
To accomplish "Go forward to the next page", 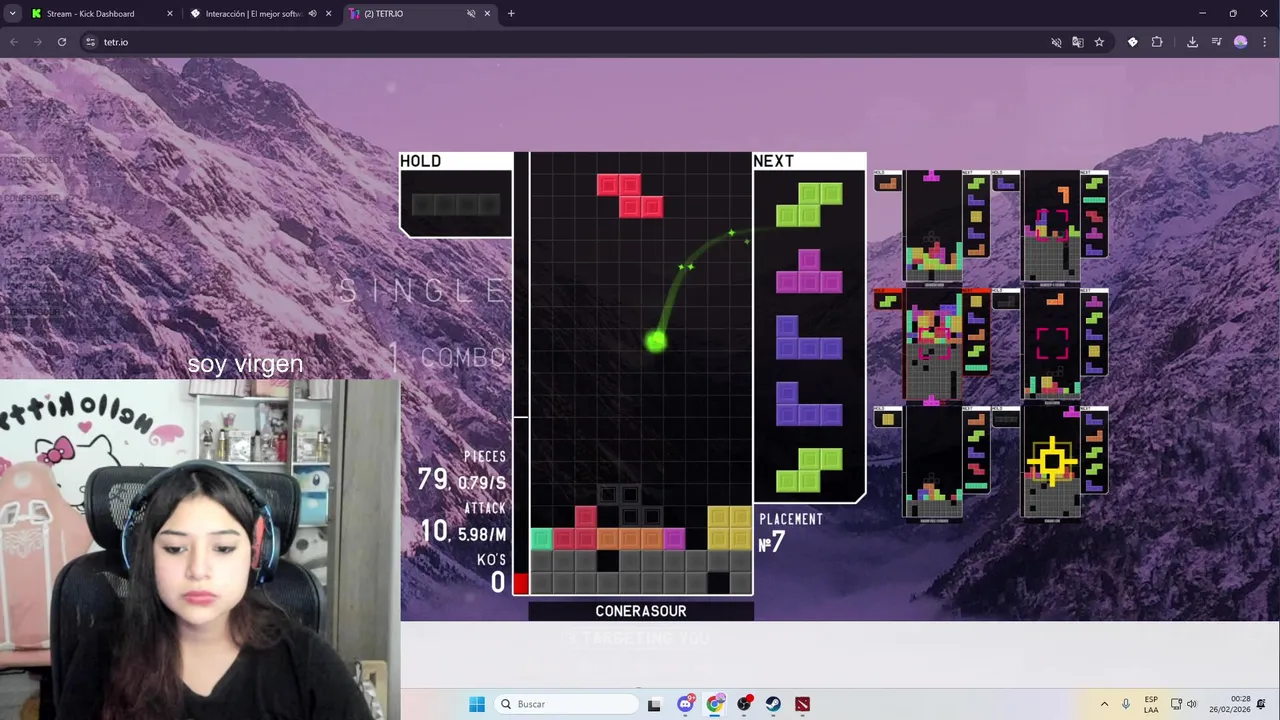I will [38, 42].
